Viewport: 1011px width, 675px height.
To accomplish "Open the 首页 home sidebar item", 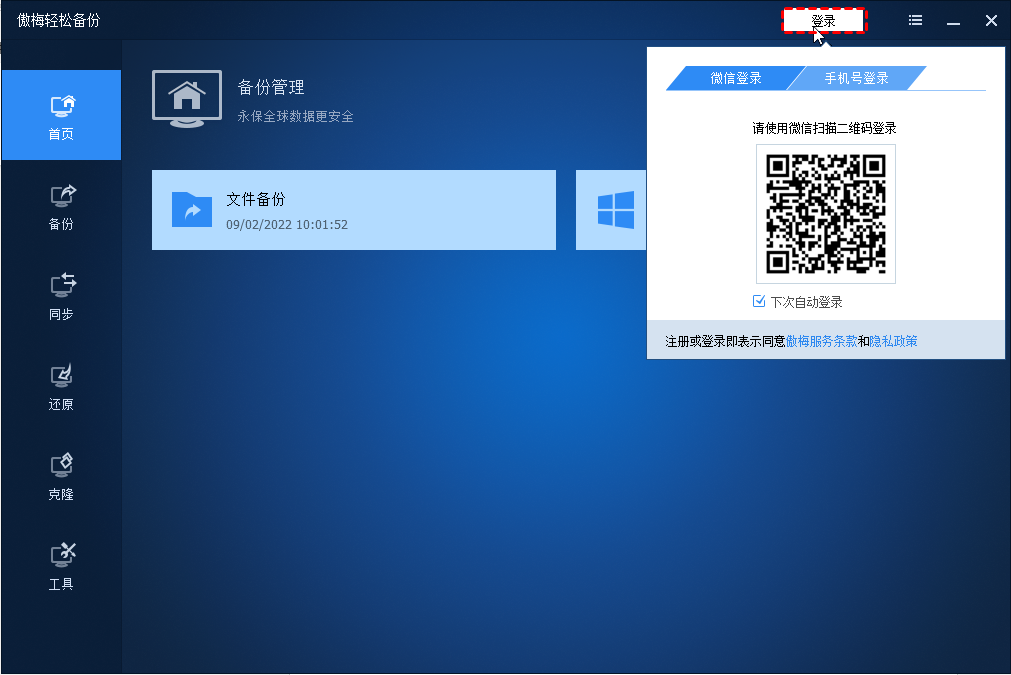I will coord(61,115).
